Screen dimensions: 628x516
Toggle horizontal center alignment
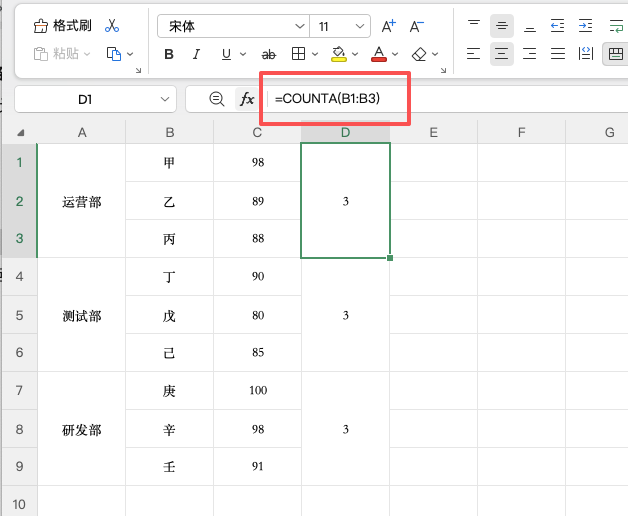tap(502, 54)
